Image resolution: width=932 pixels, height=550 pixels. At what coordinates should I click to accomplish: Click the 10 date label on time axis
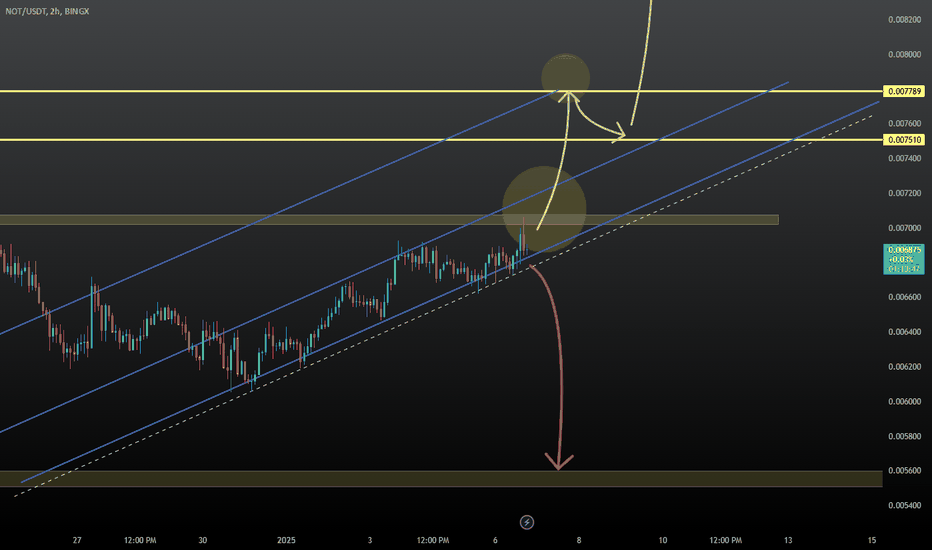point(663,540)
